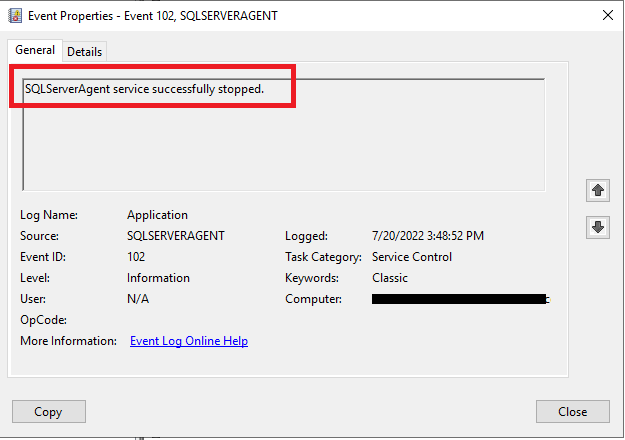Select the Source value 'SQLSERVERAGENT'
The width and height of the screenshot is (625, 440).
[176, 236]
